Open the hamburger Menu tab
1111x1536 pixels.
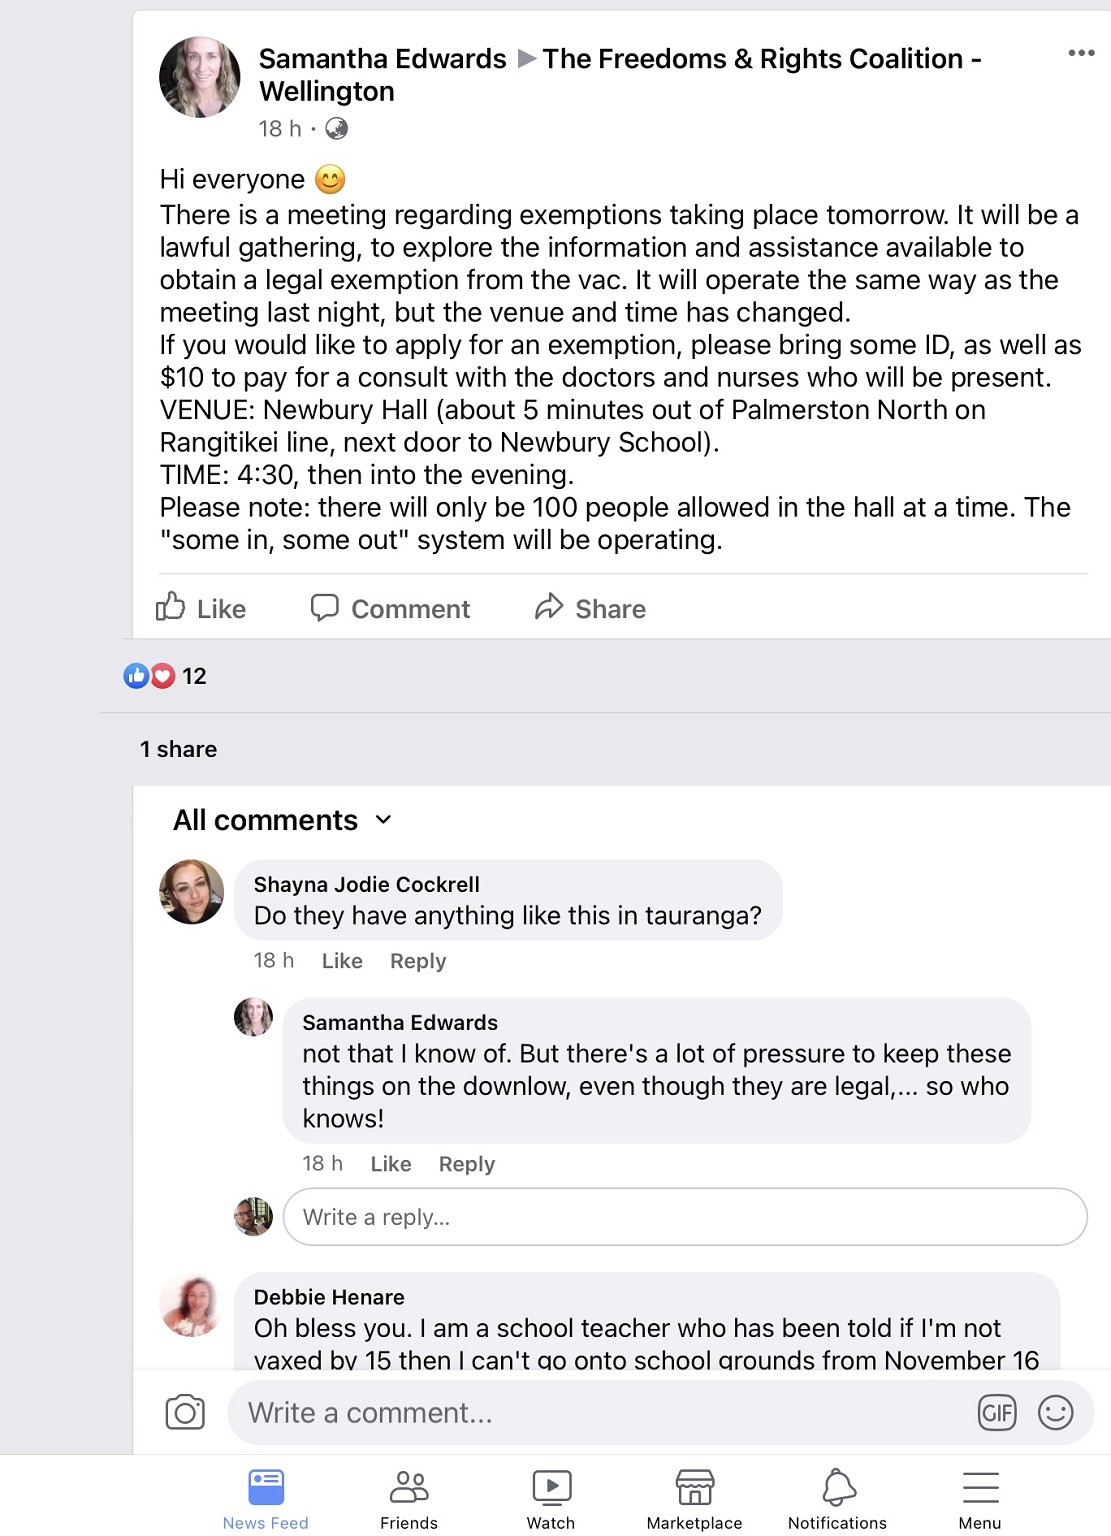(980, 1499)
